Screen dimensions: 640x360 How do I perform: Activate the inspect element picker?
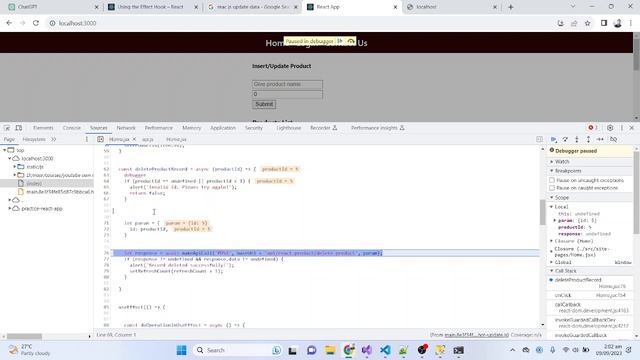[7, 128]
